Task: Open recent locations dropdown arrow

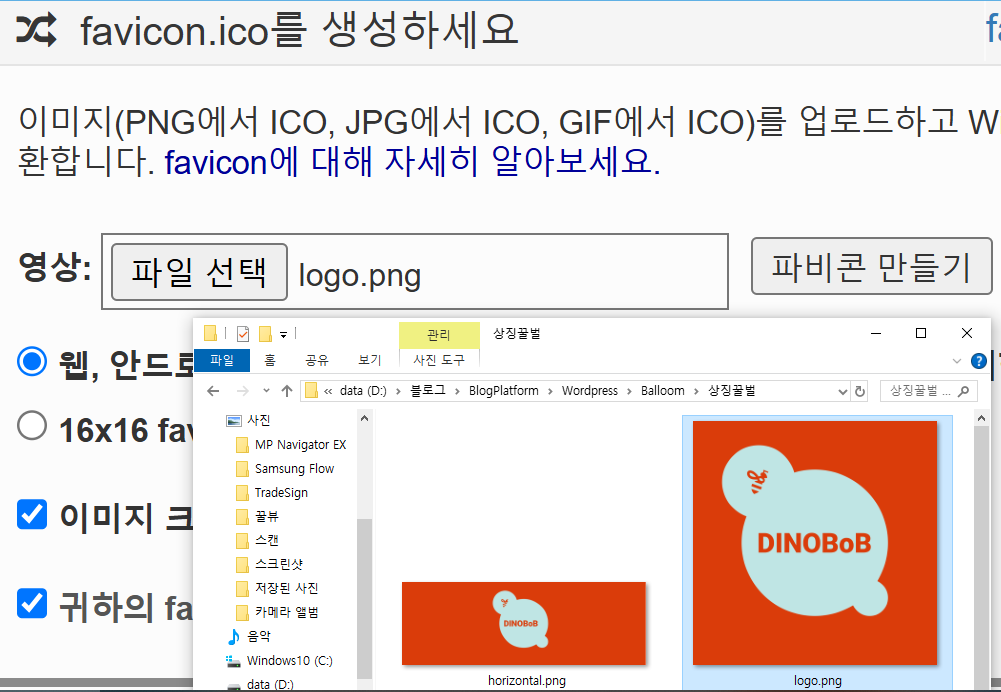Action: coord(266,391)
